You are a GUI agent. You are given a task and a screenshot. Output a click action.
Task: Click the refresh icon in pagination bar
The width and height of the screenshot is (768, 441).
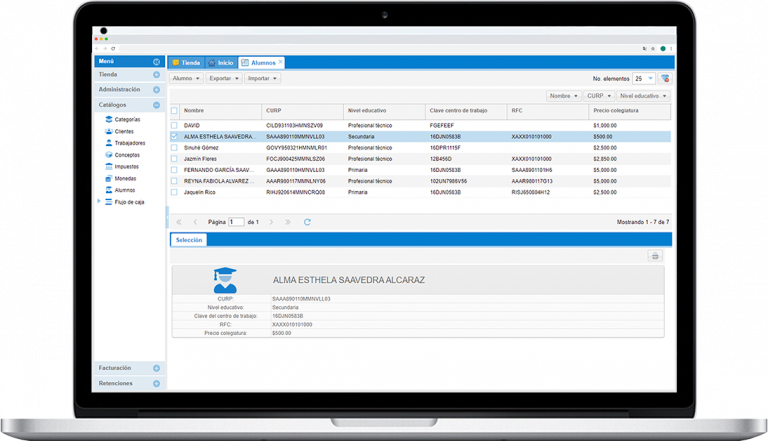[x=307, y=221]
